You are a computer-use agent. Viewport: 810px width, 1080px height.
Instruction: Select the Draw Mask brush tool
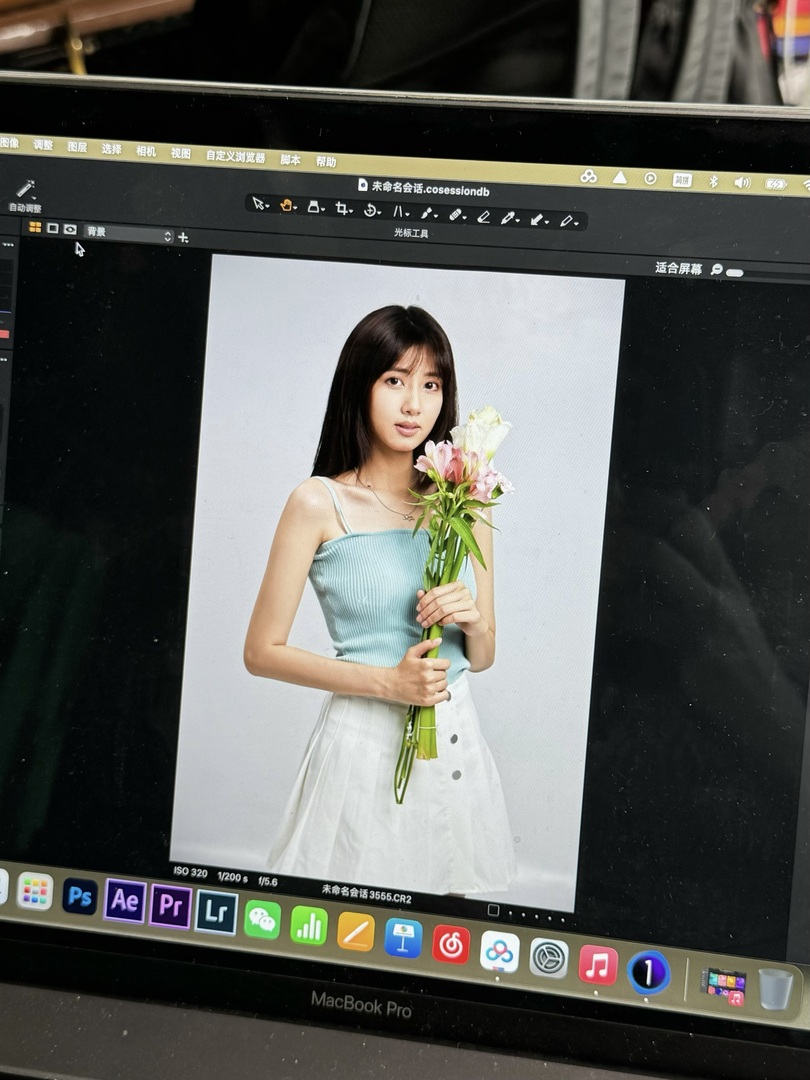pos(426,213)
